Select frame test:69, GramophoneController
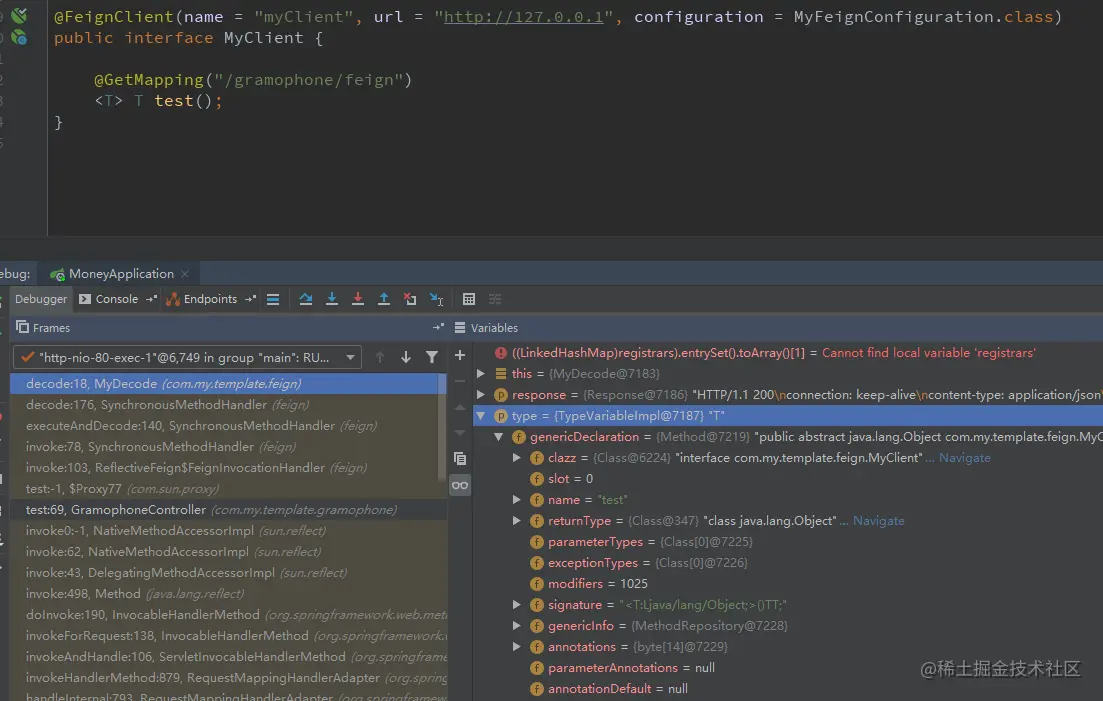The width and height of the screenshot is (1103, 701). tap(229, 510)
